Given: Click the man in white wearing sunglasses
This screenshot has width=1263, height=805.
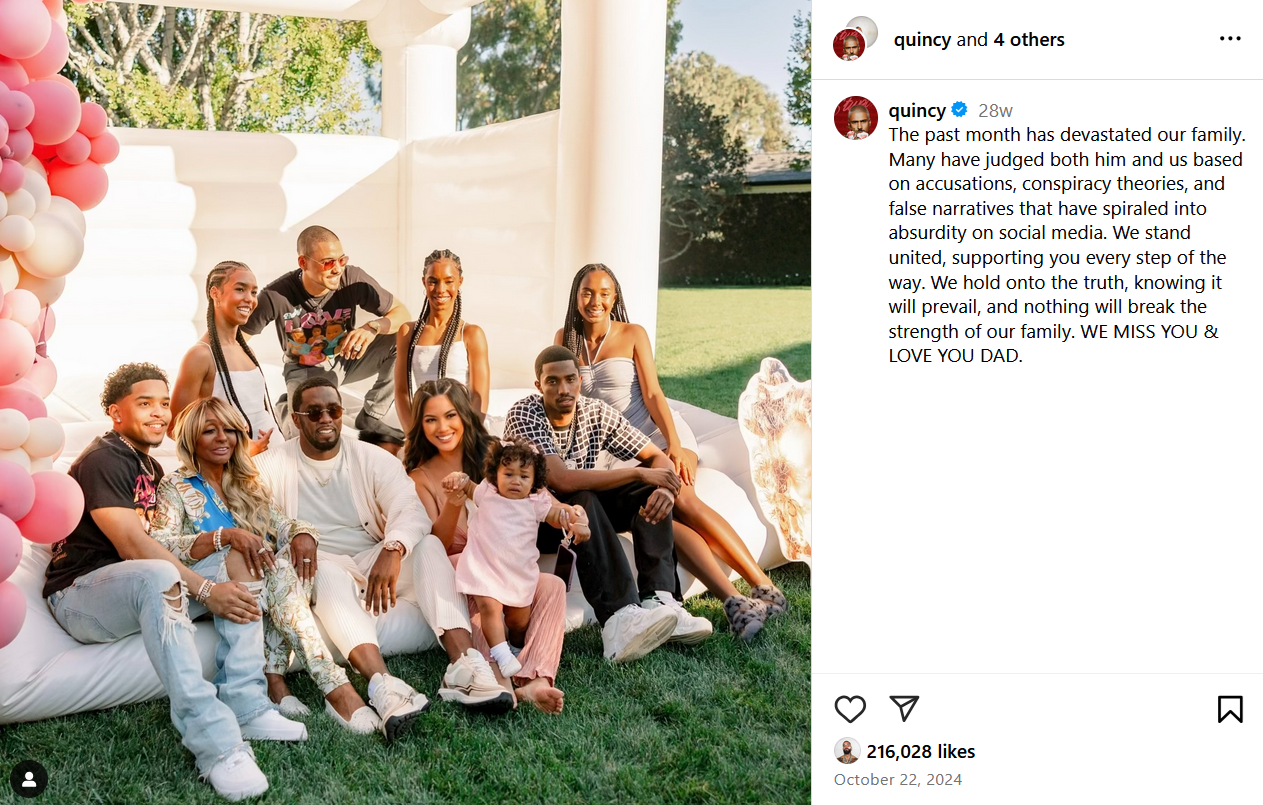Looking at the screenshot, I should click(353, 540).
